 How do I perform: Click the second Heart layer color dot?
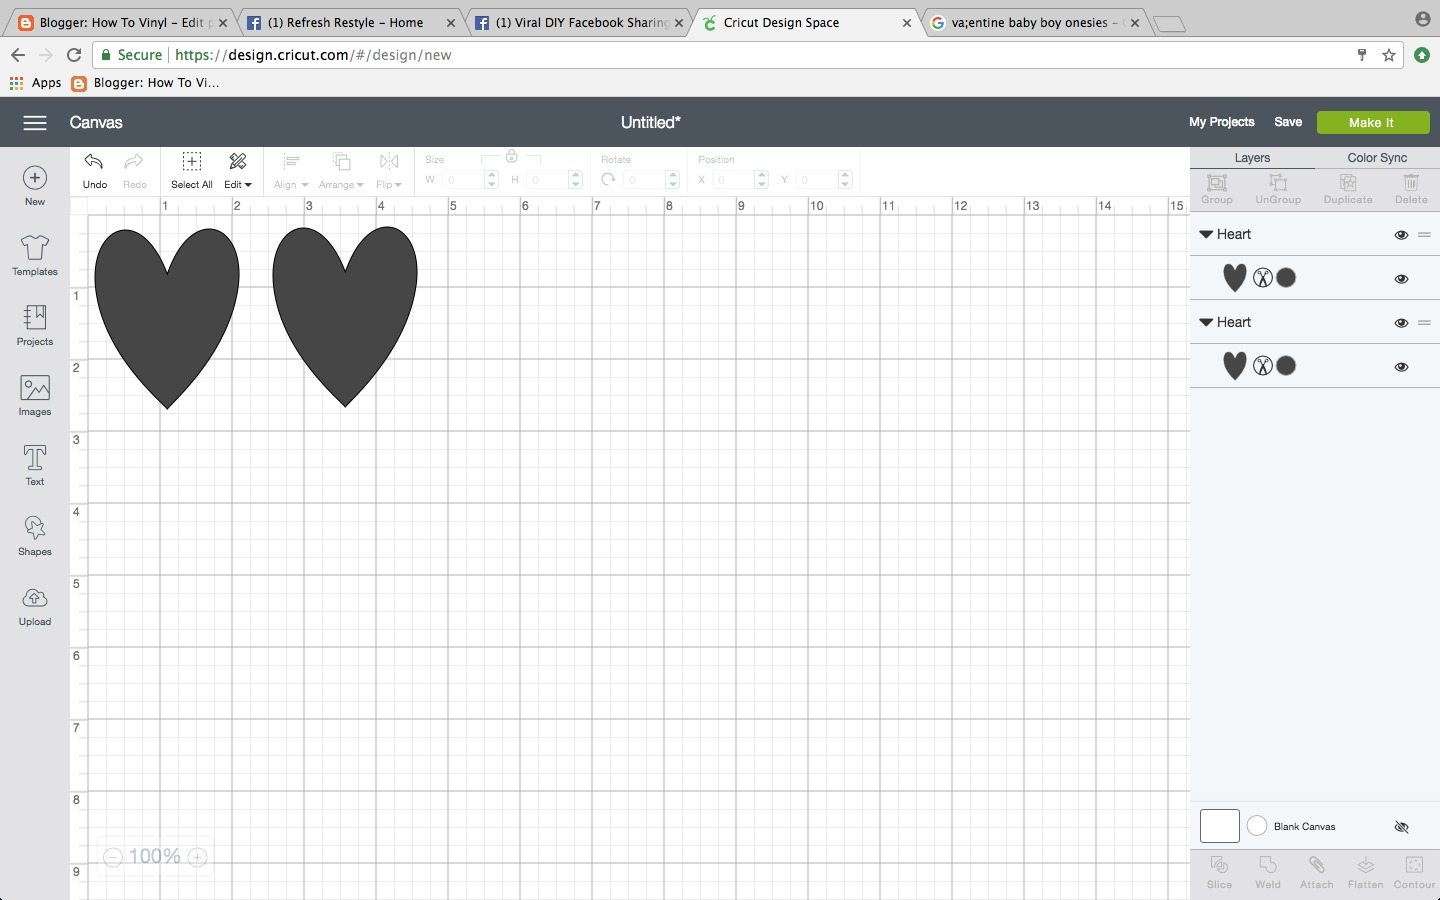tap(1287, 366)
